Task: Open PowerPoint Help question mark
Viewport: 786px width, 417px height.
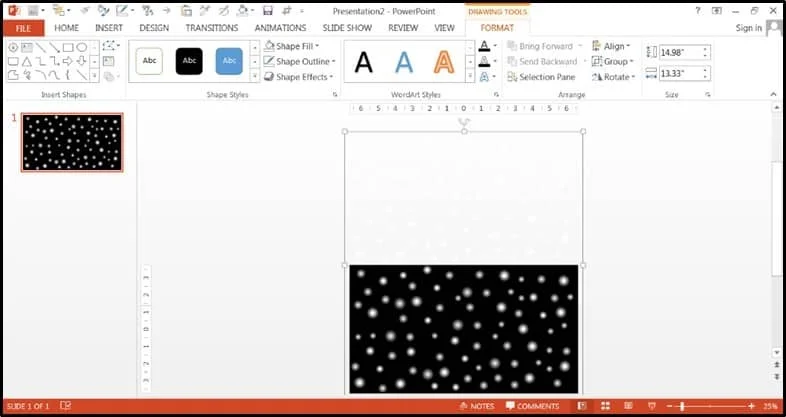Action: tap(698, 11)
